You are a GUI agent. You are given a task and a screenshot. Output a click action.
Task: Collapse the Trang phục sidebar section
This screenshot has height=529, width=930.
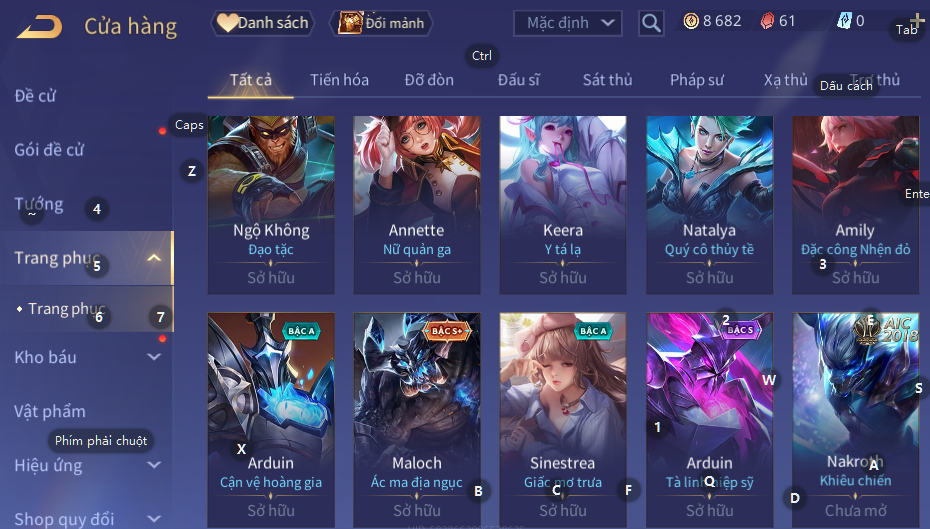point(154,258)
